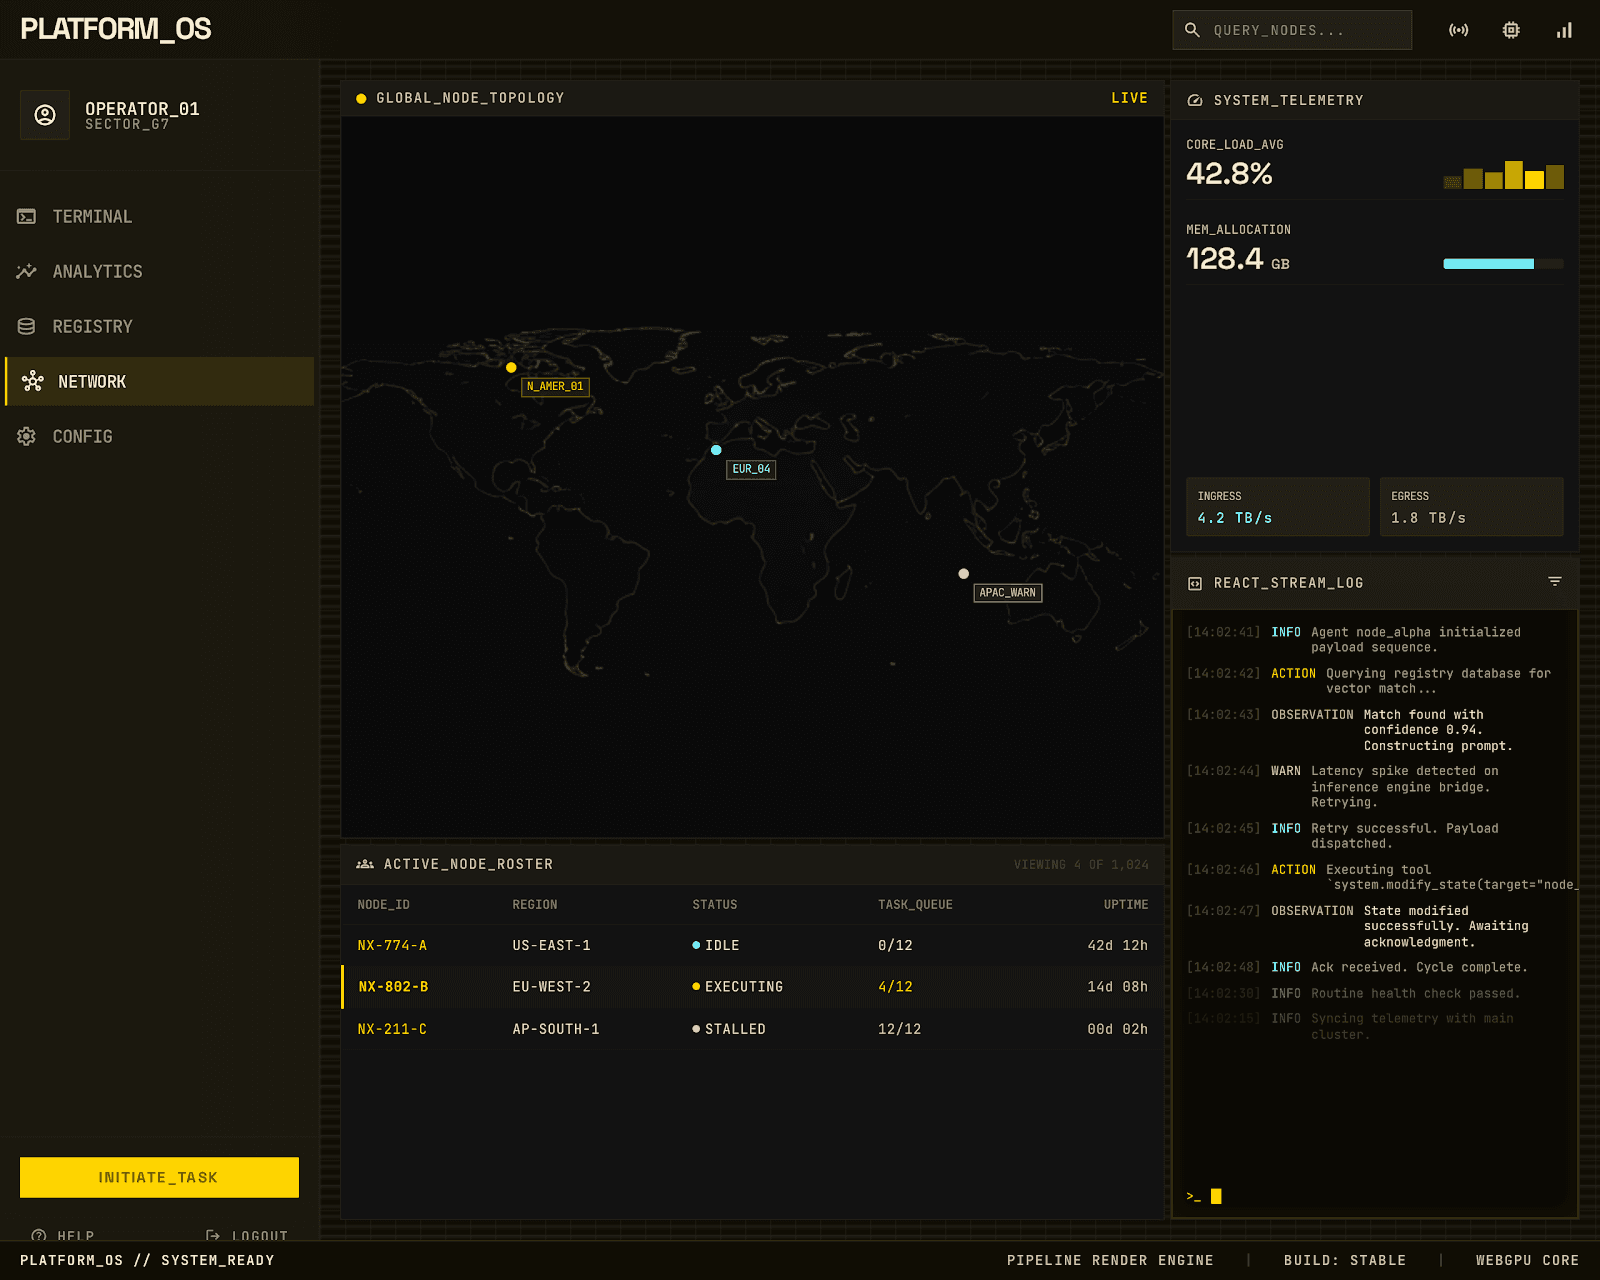Click the STALLED status cell
Screen dimensions: 1600x1280
pyautogui.click(x=729, y=1029)
